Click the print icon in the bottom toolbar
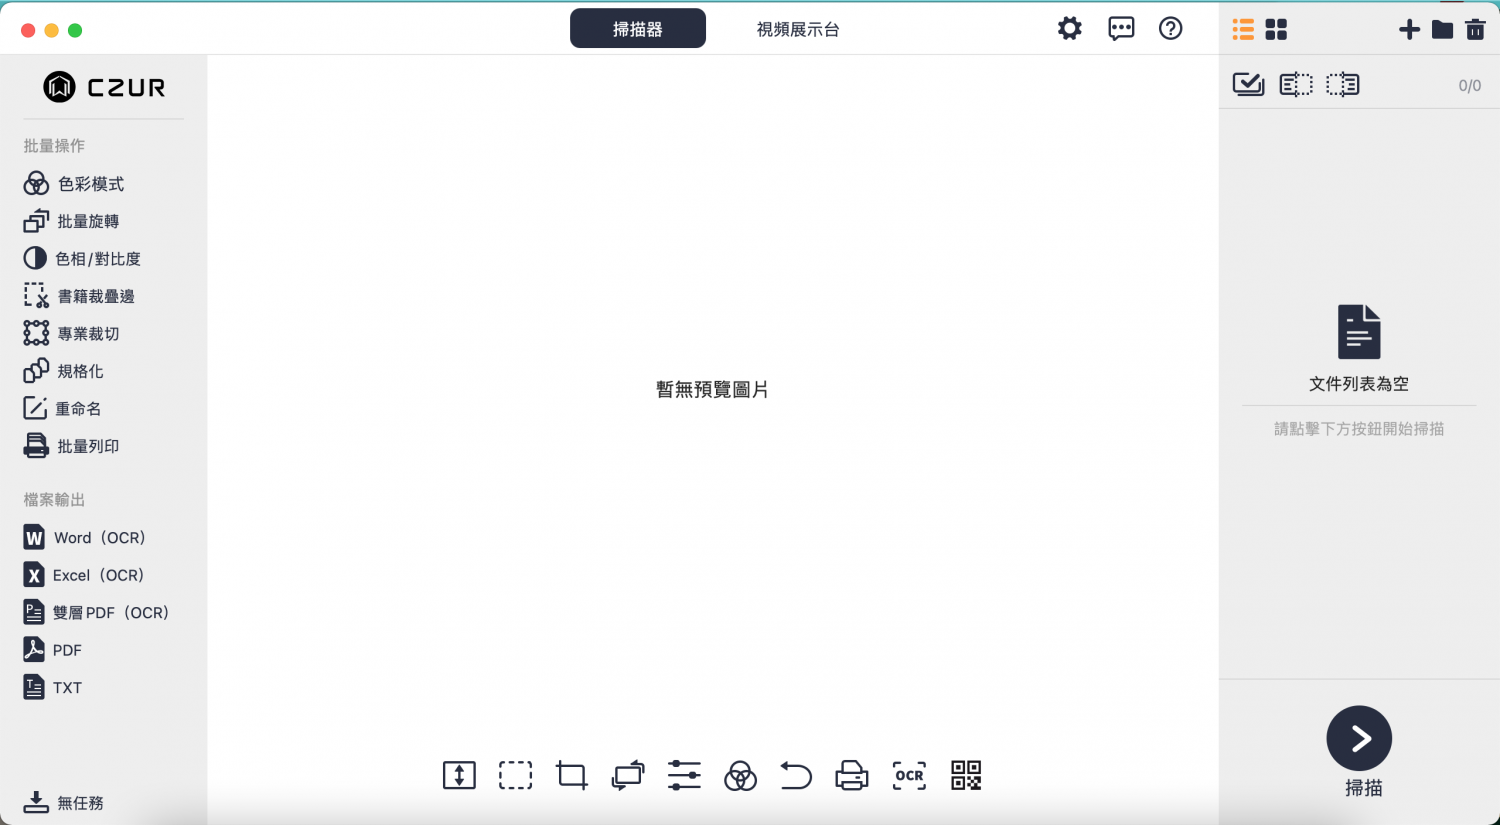This screenshot has height=825, width=1500. click(x=851, y=775)
